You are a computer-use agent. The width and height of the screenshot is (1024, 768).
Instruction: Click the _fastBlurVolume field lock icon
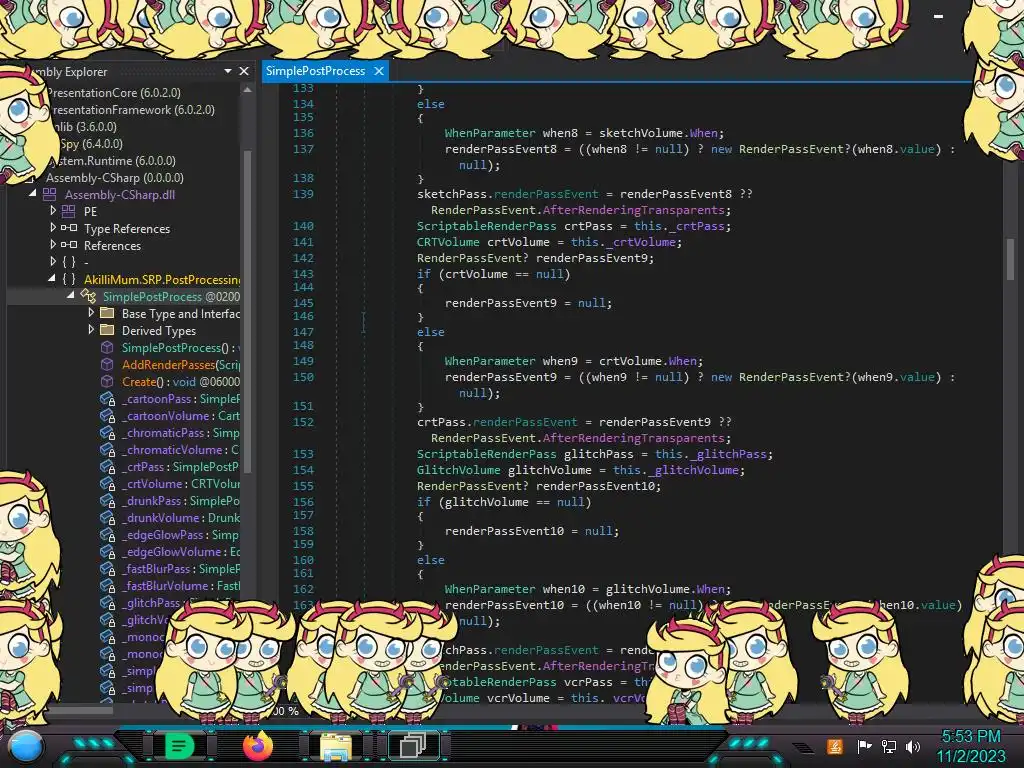click(108, 586)
